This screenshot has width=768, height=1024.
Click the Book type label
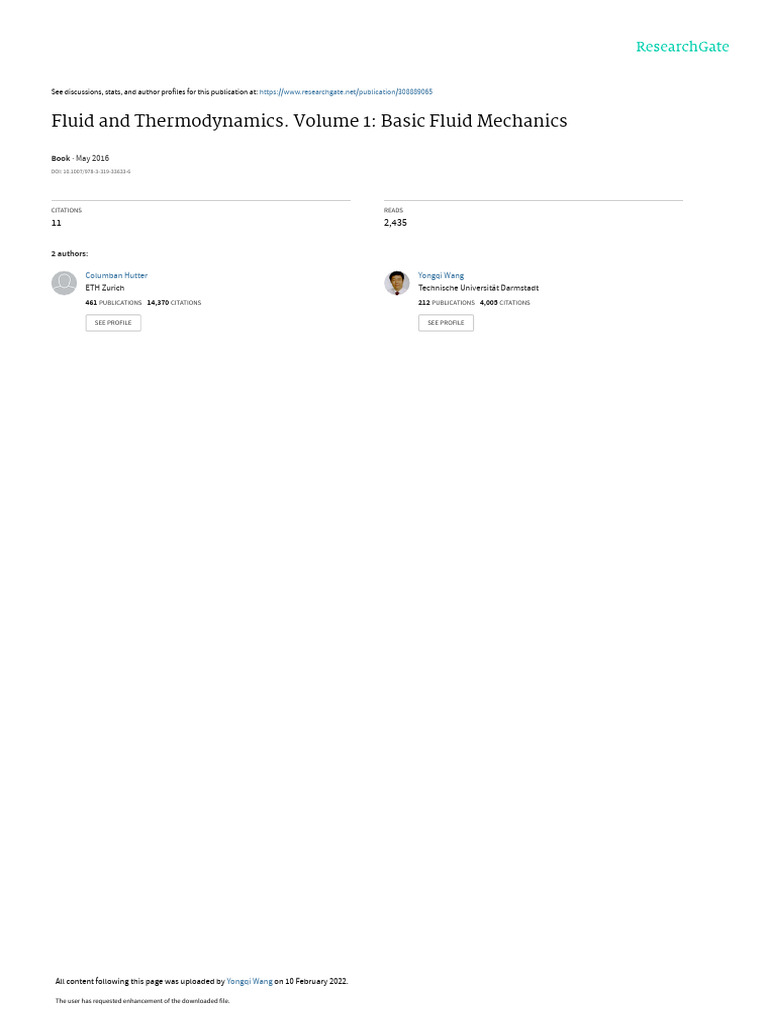pos(60,158)
